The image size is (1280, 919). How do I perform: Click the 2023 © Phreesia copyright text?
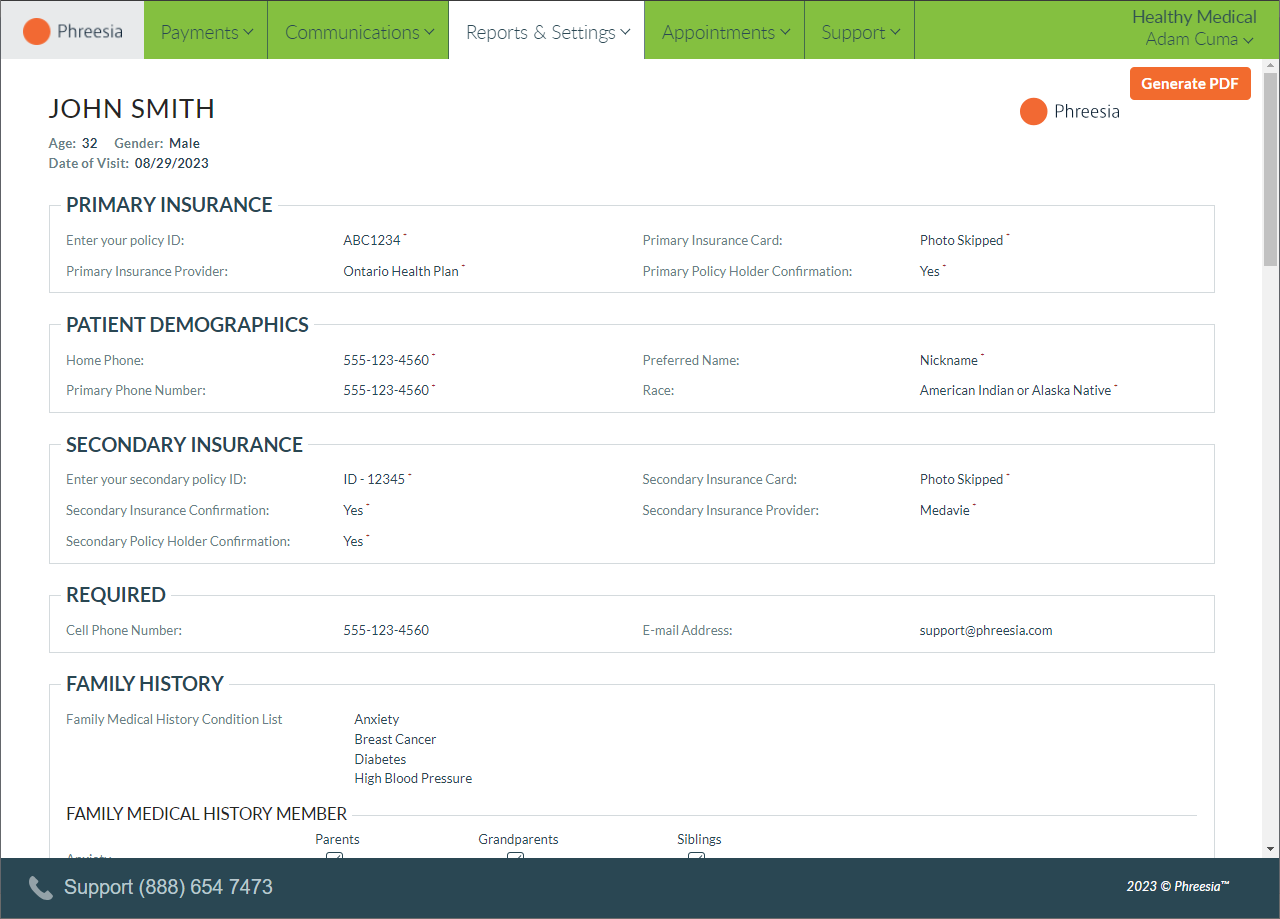[x=1178, y=886]
